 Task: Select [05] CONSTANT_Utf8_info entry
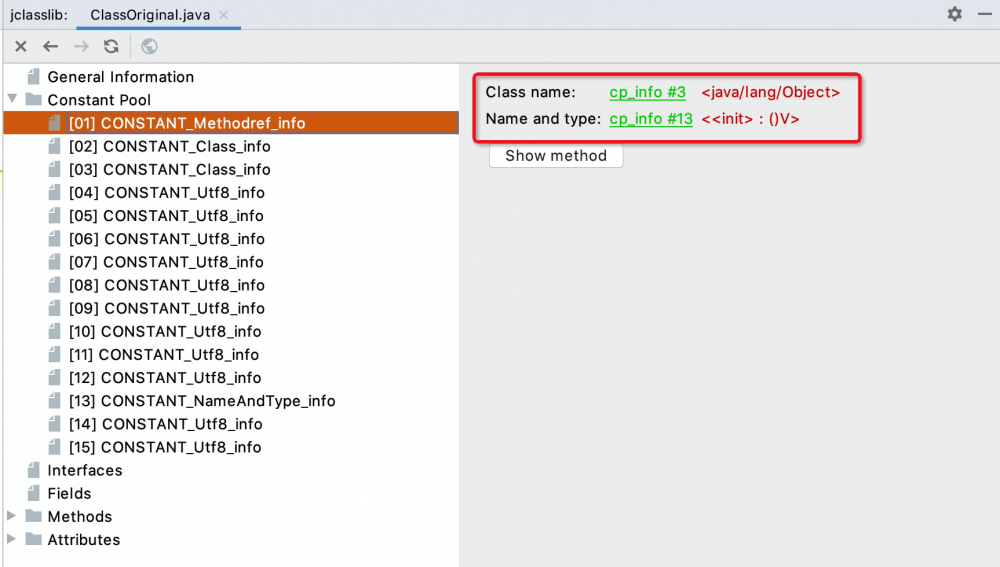click(x=166, y=216)
